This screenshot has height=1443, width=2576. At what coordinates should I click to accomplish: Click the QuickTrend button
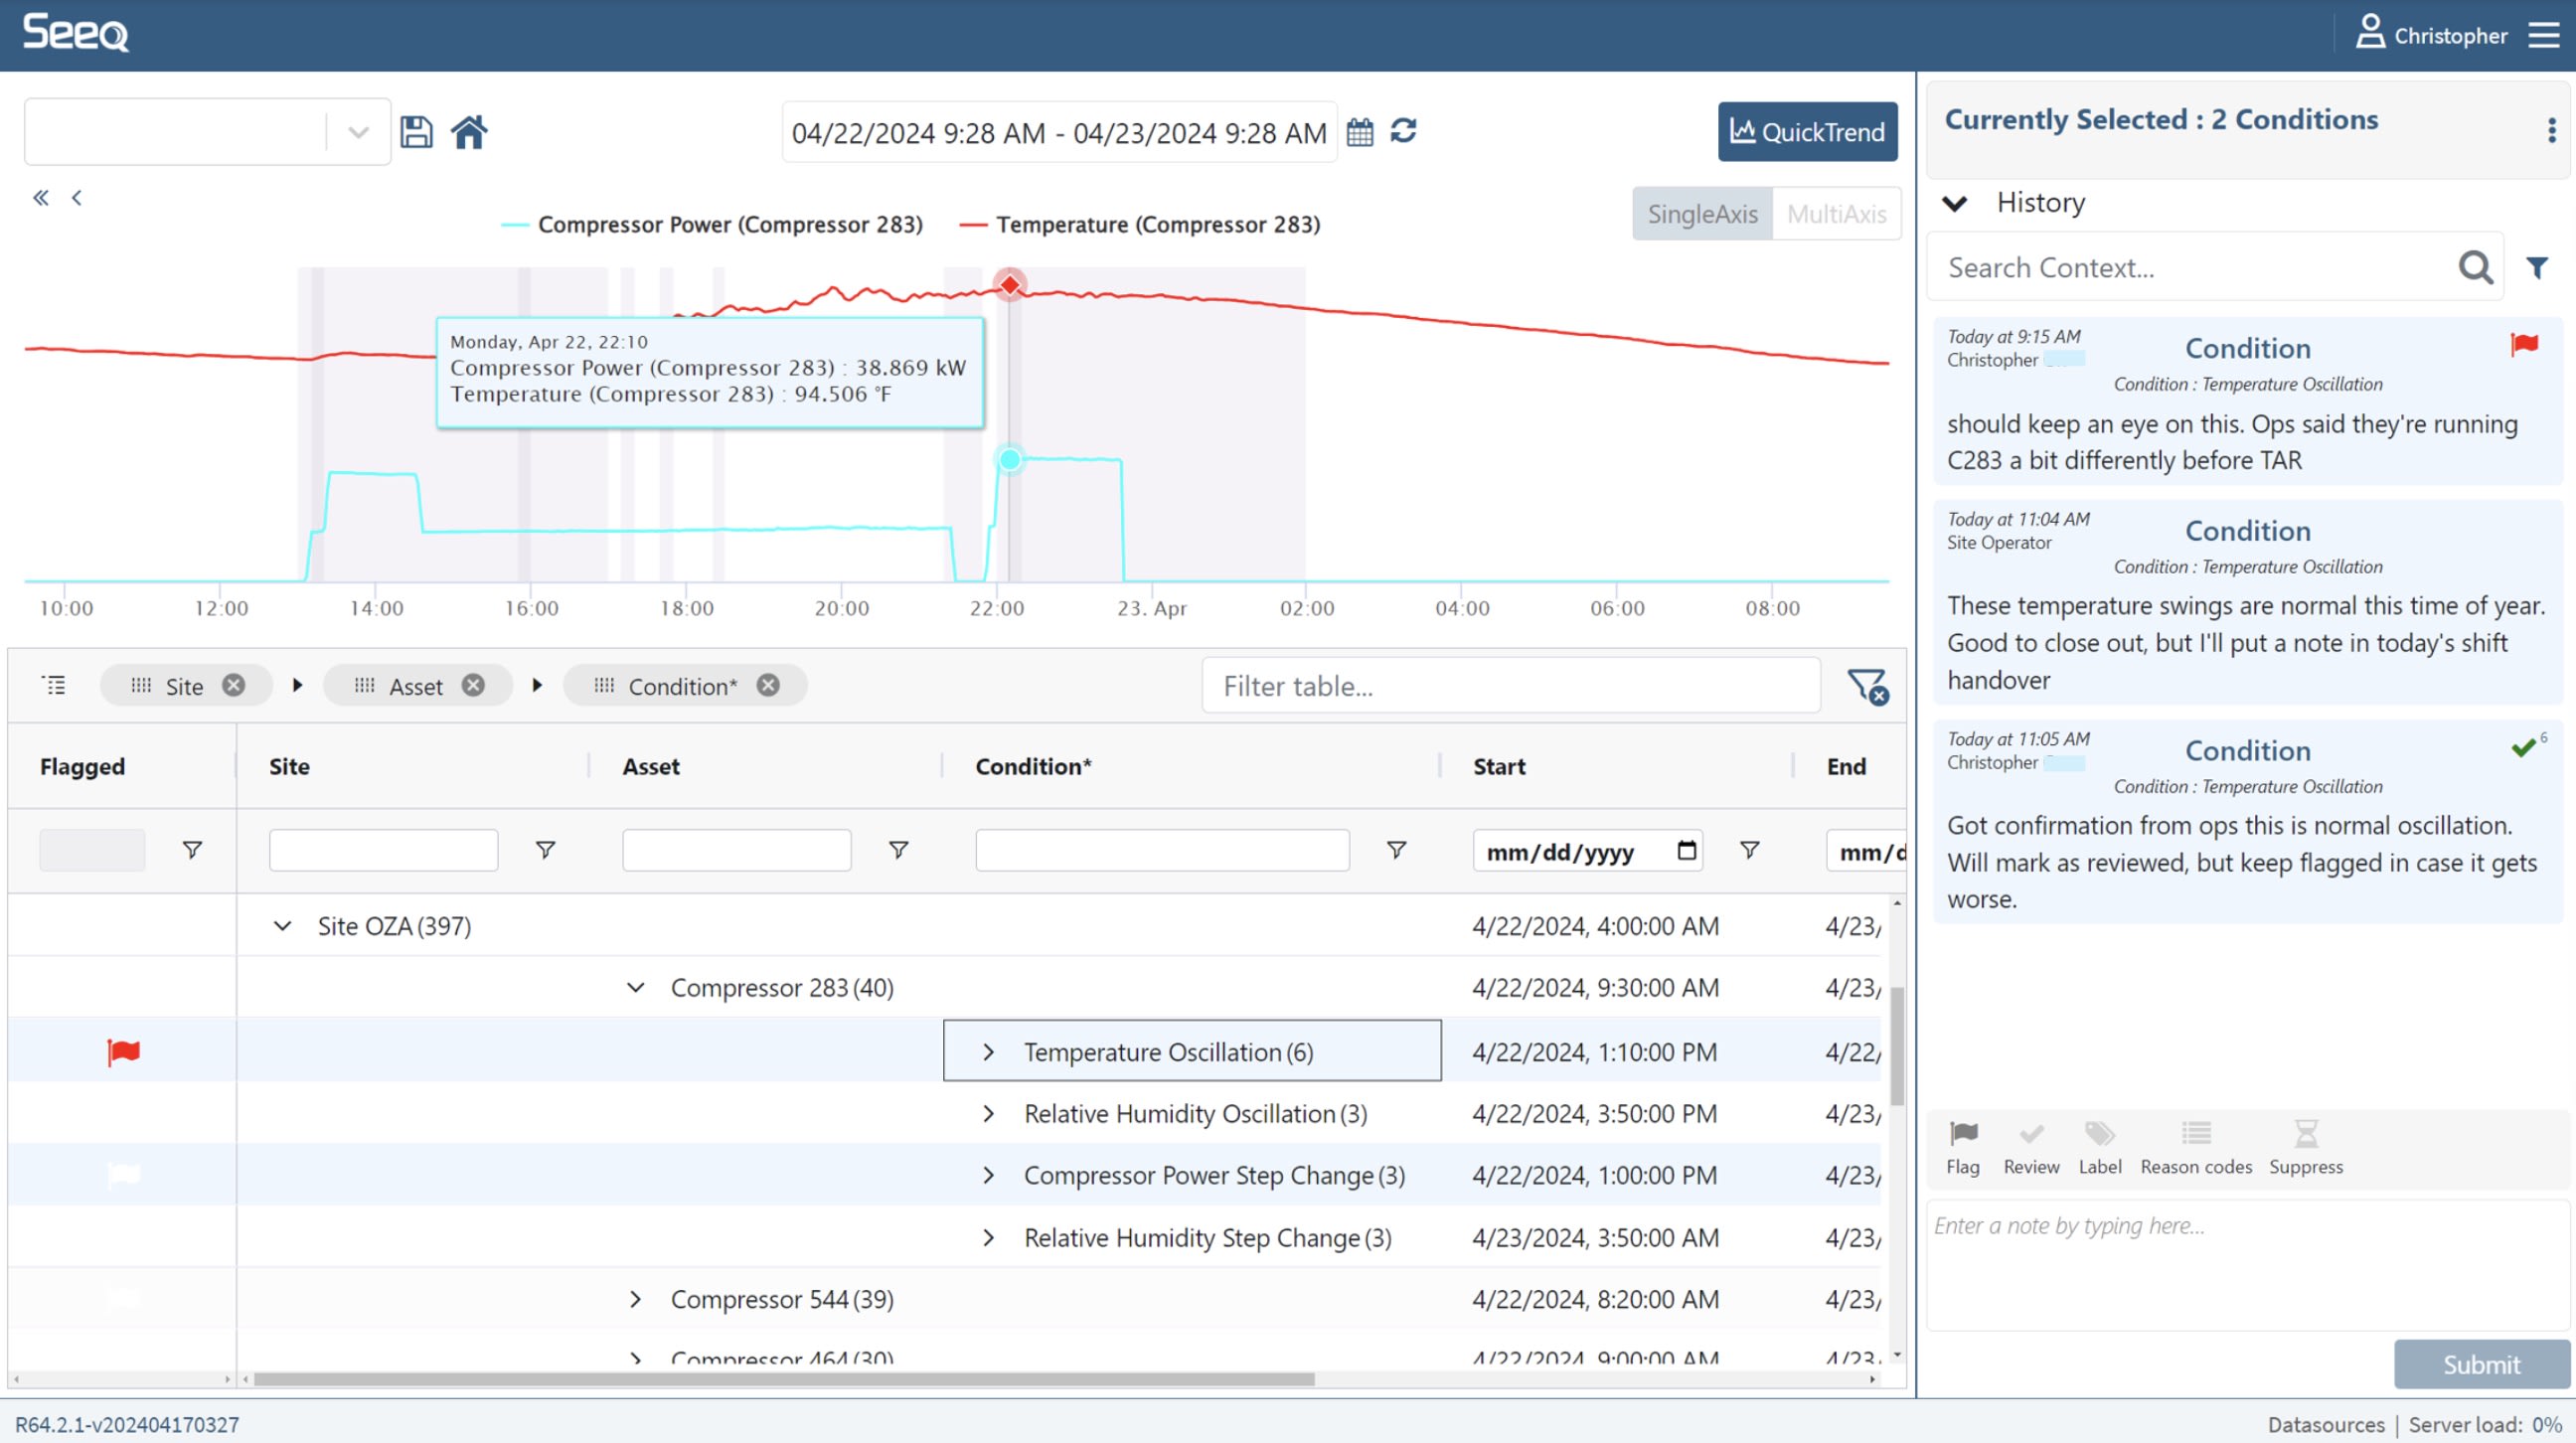(x=1807, y=132)
